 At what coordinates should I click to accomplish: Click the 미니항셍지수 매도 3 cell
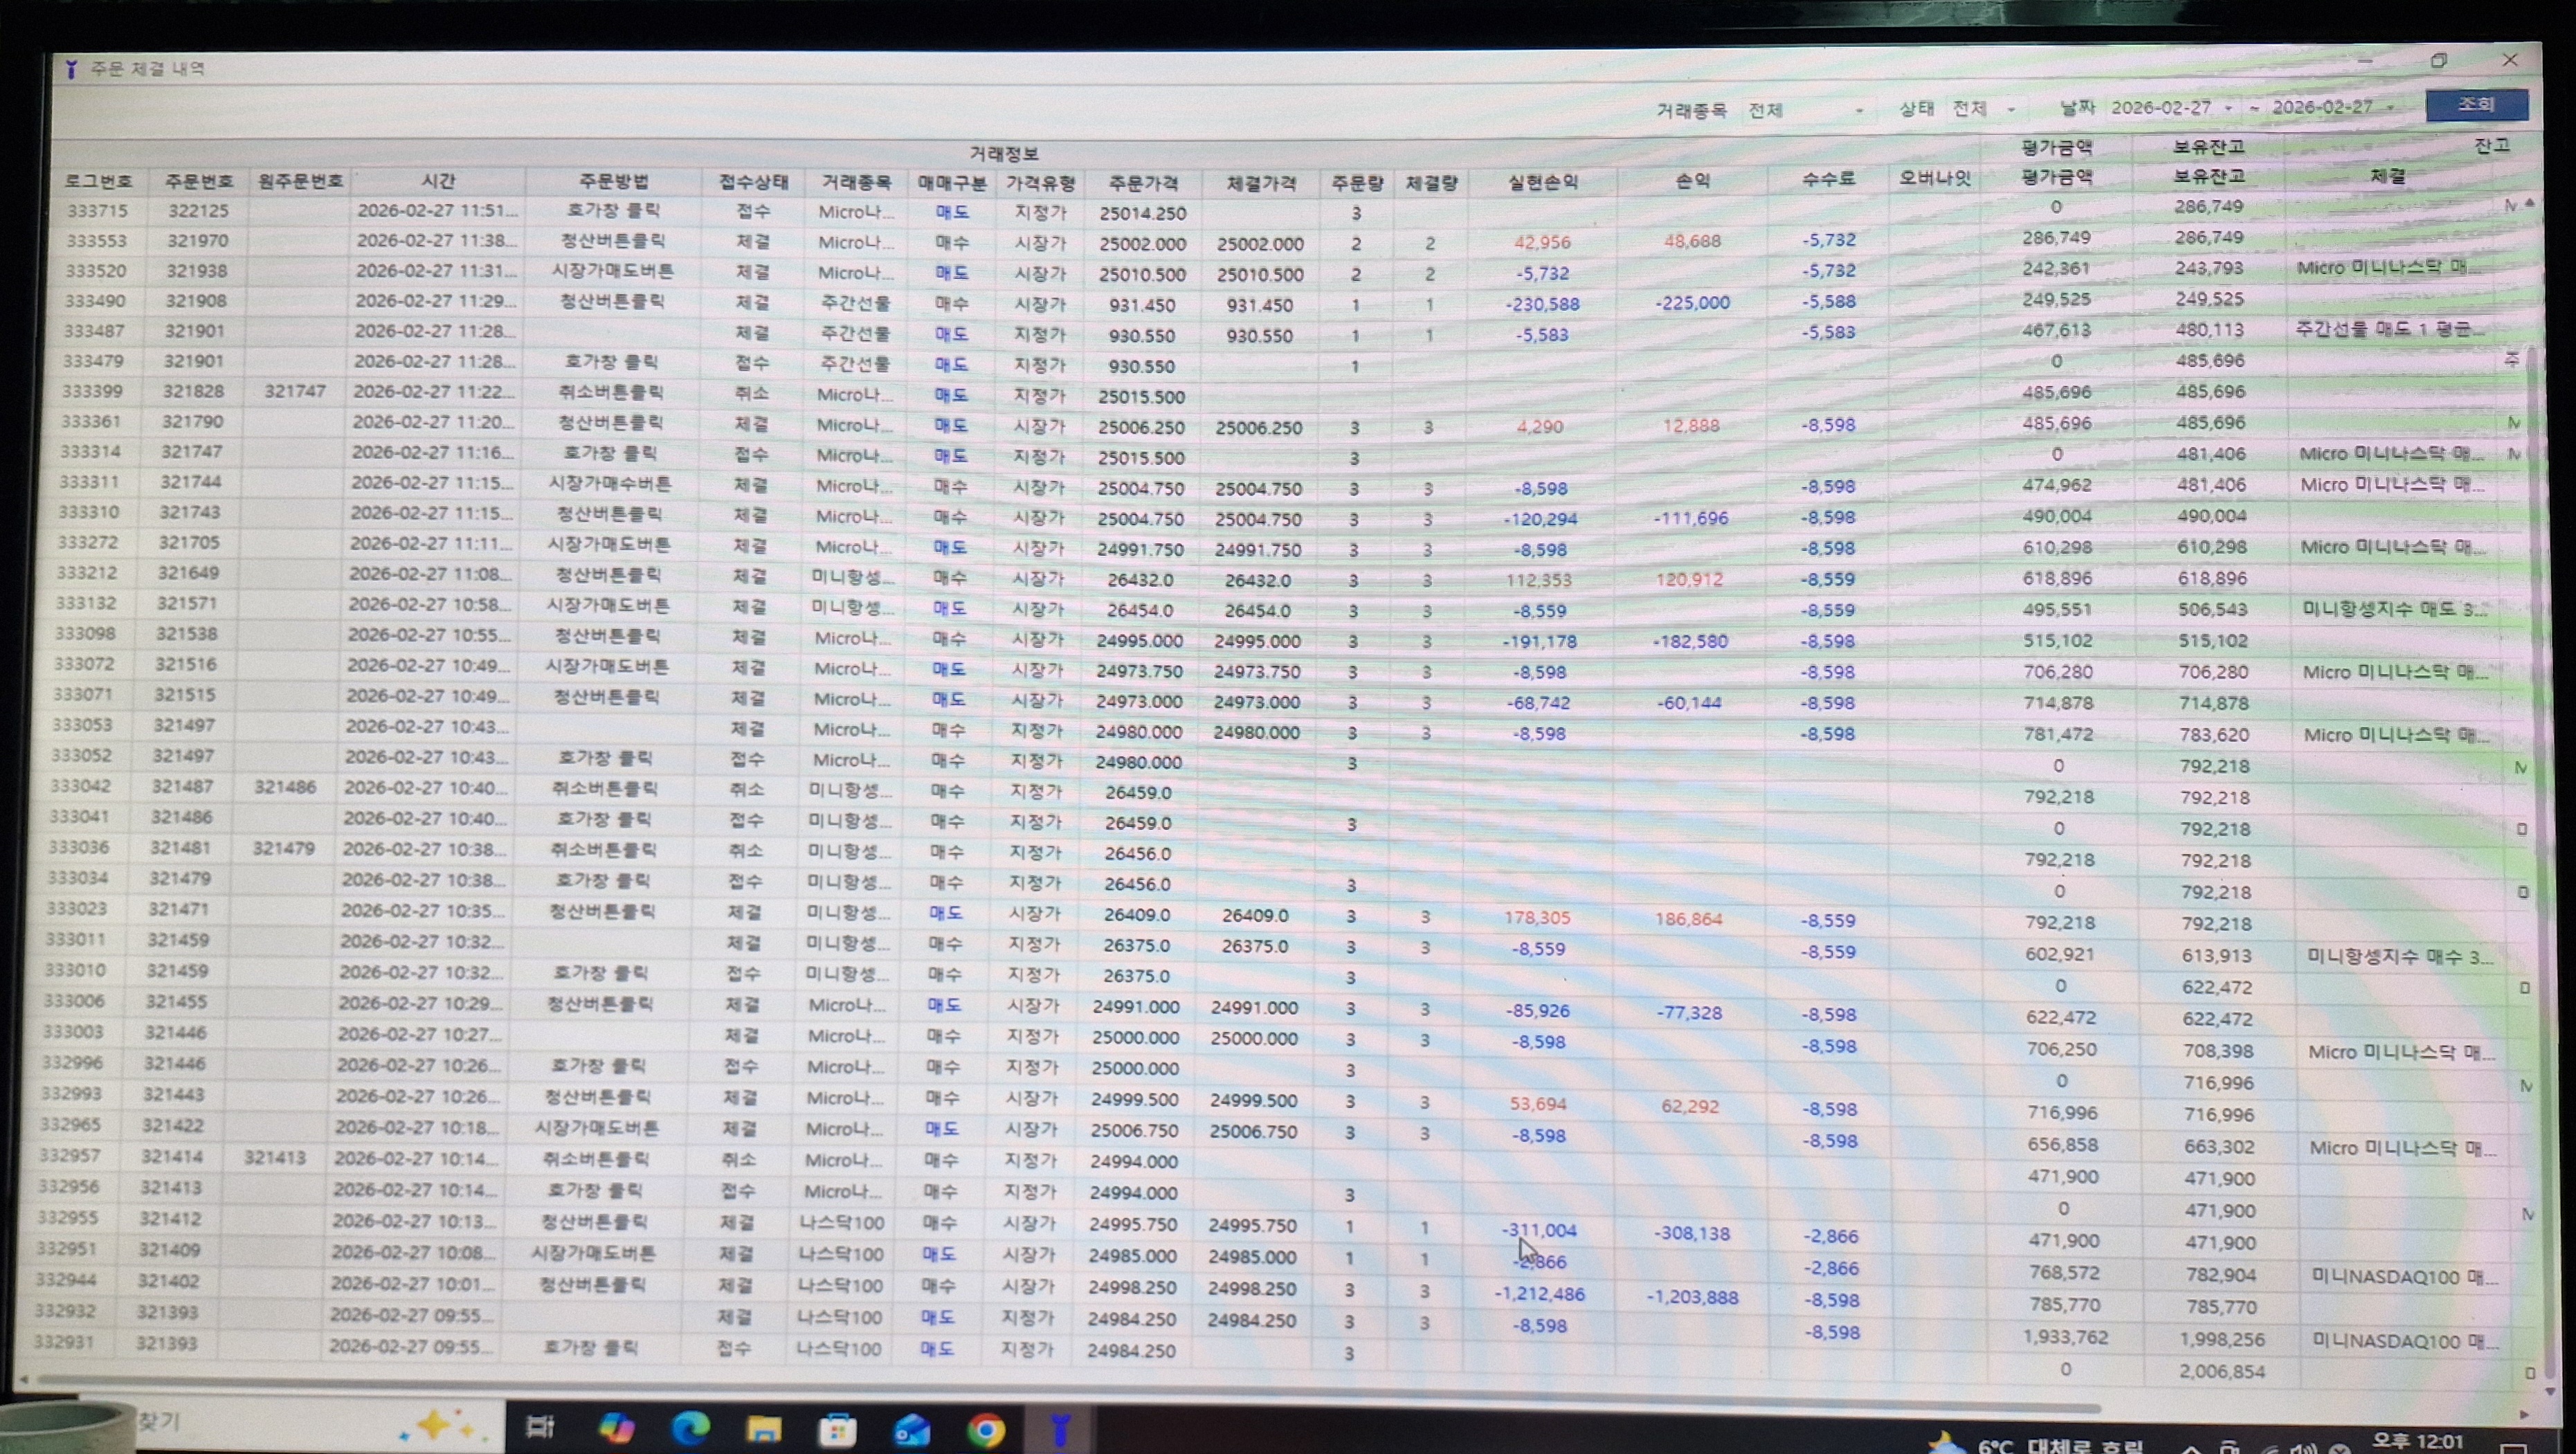point(2395,609)
